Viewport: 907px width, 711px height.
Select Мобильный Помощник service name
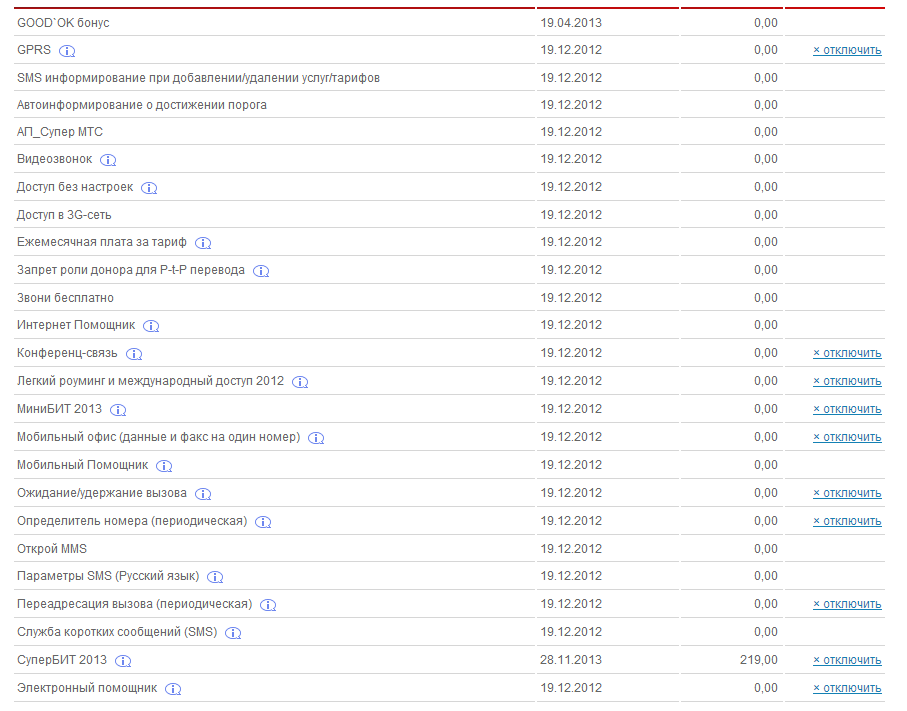click(x=82, y=465)
